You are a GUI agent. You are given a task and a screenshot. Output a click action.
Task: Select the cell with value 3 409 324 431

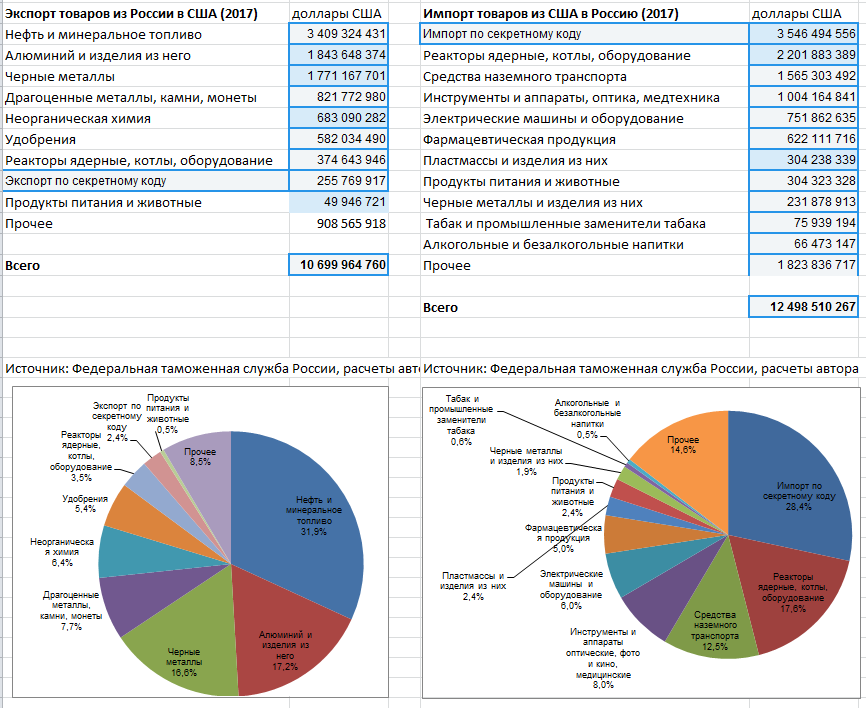[x=337, y=34]
